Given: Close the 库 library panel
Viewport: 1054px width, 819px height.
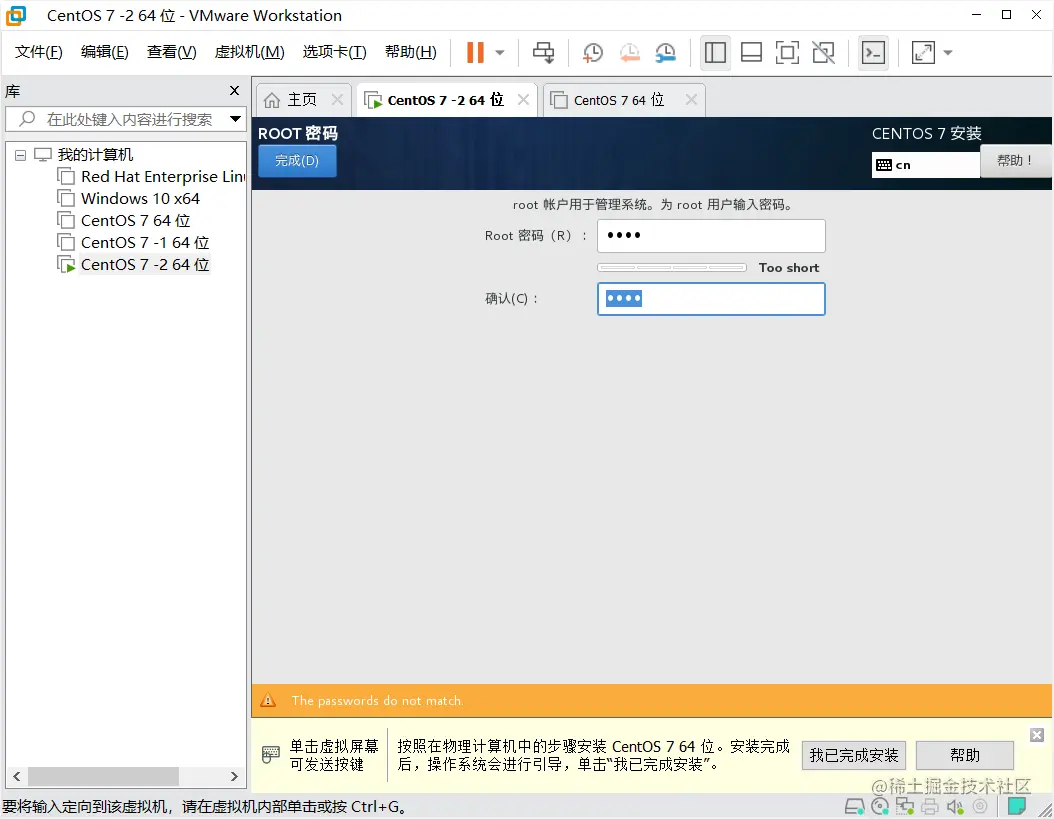Looking at the screenshot, I should pyautogui.click(x=234, y=91).
